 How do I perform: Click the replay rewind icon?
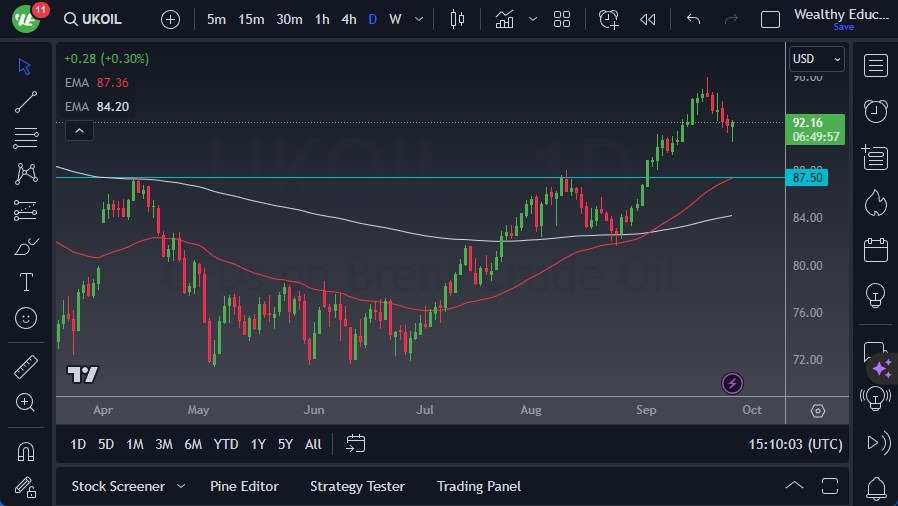pos(648,19)
